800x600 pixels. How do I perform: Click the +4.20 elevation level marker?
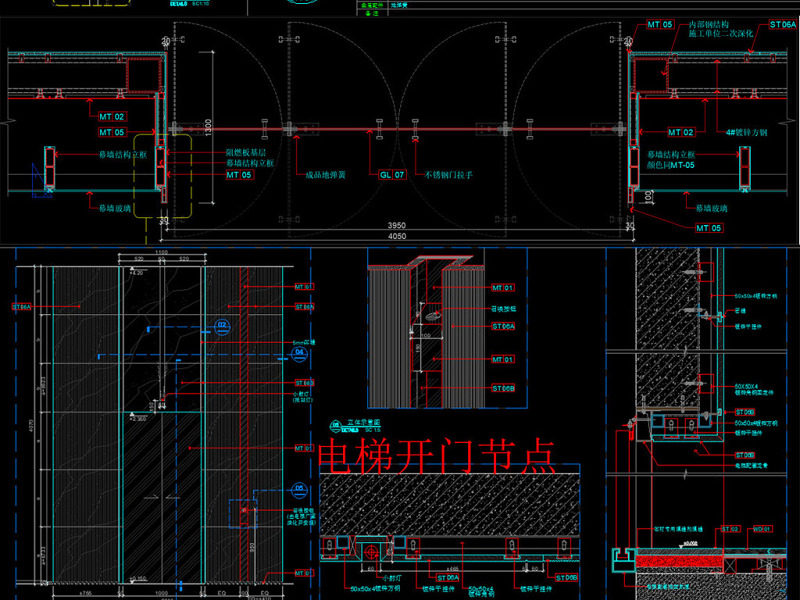(x=137, y=273)
